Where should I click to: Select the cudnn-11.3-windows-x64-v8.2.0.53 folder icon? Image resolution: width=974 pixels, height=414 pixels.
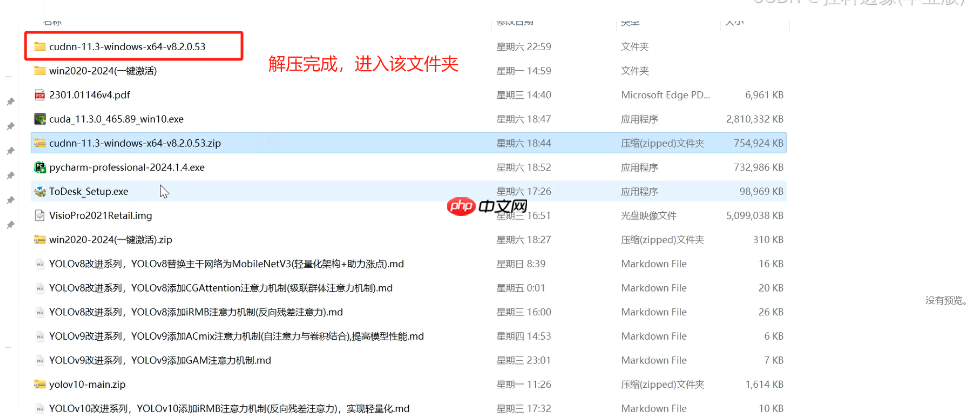tap(40, 46)
